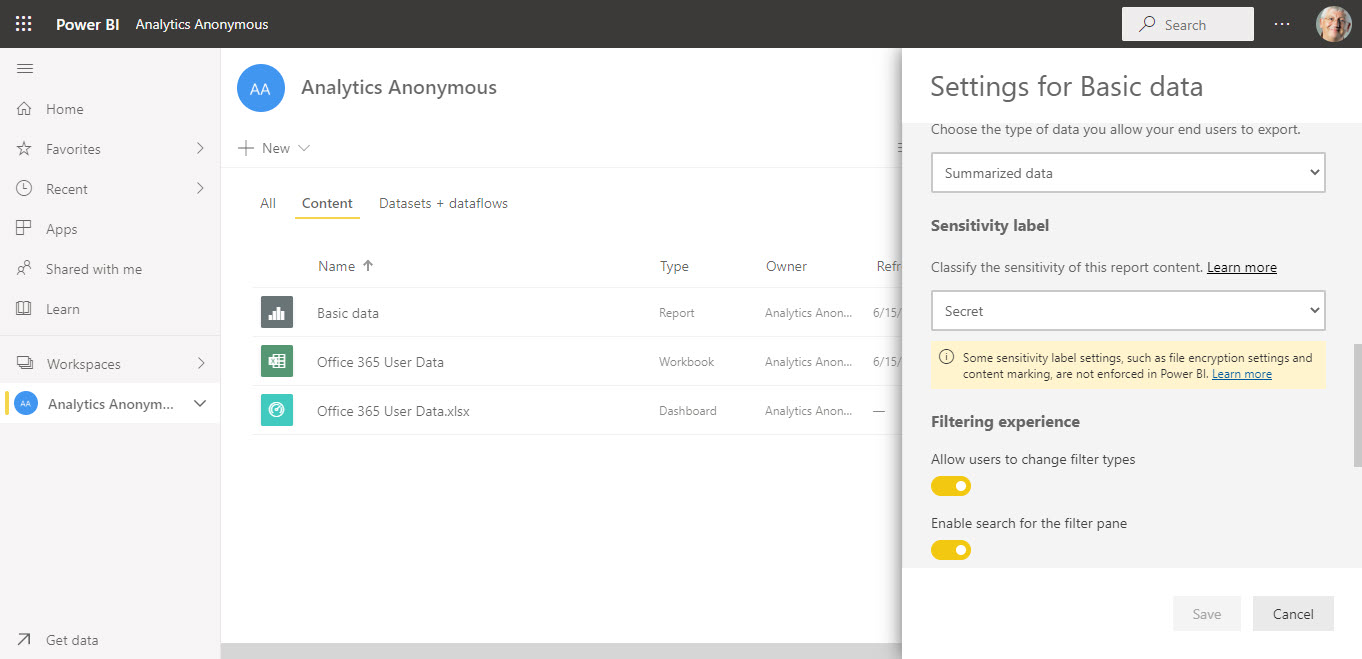Open Learn more link for sensitivity label
The image size is (1362, 659).
(1242, 267)
